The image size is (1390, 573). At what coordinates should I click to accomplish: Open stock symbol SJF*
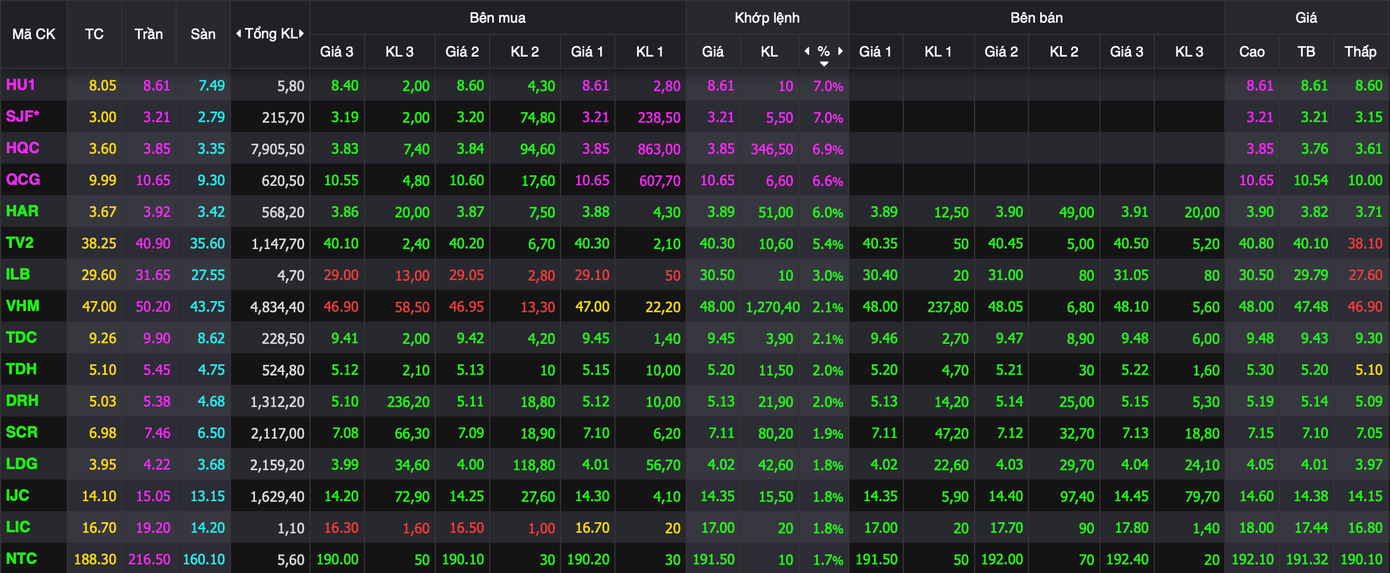coord(23,117)
